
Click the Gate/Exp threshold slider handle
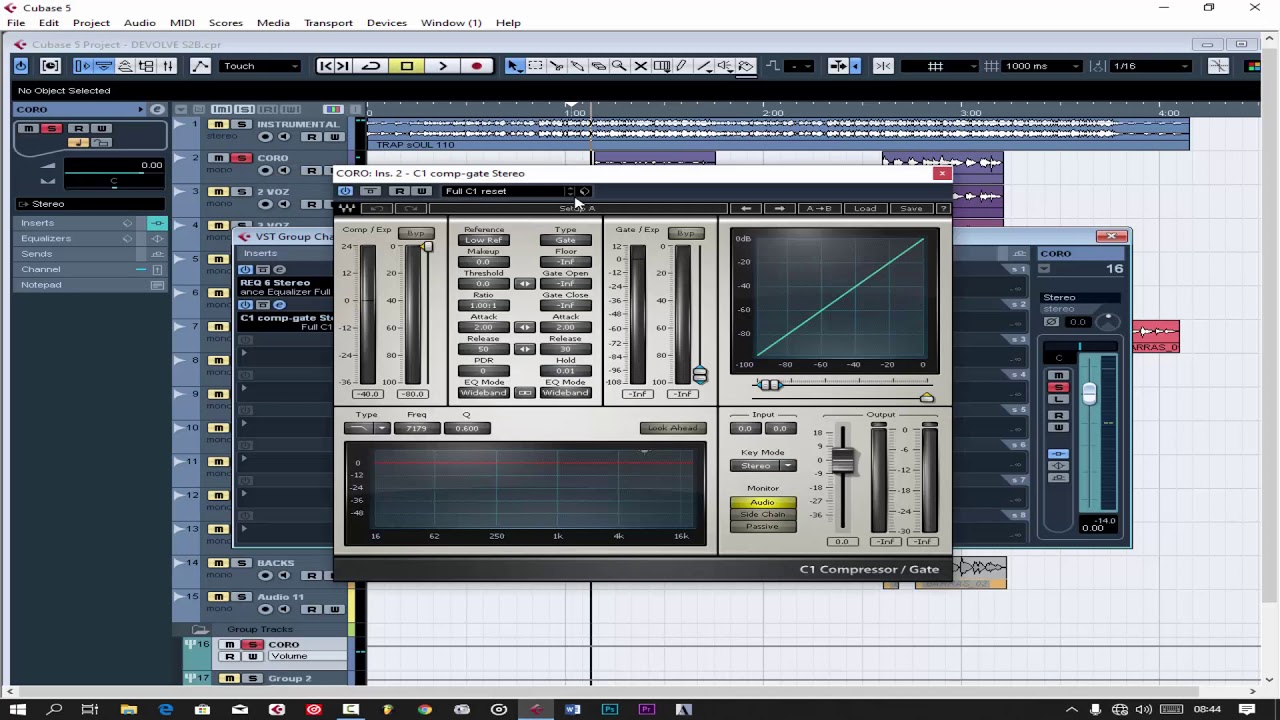(x=699, y=375)
